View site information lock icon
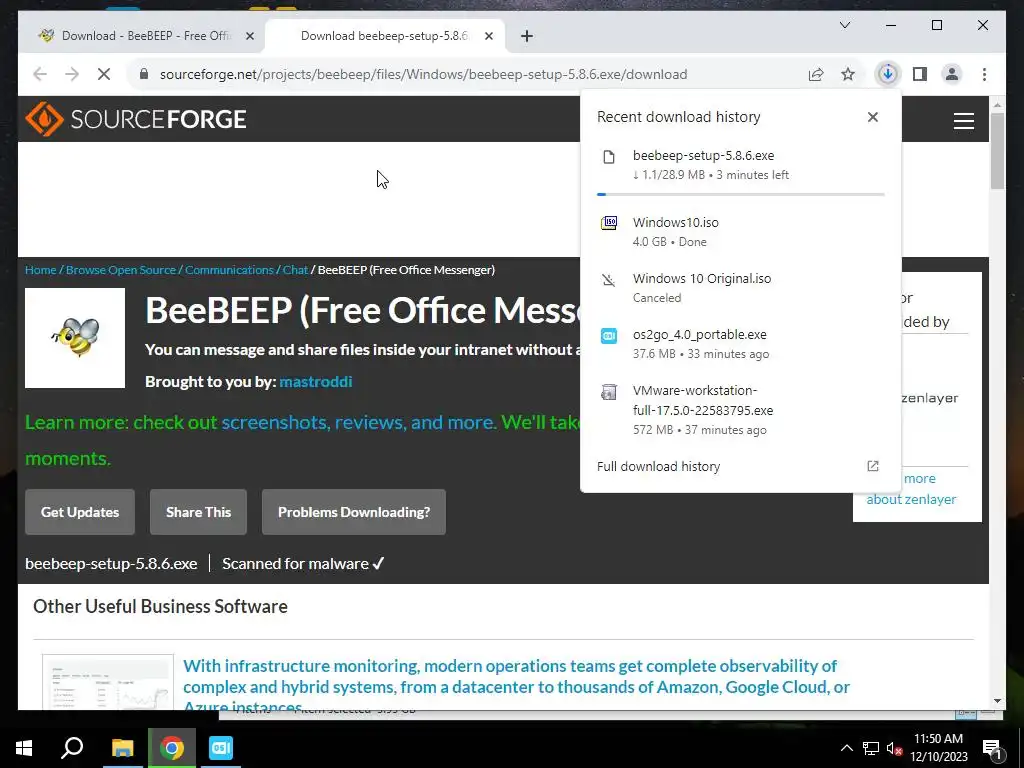 coord(144,74)
